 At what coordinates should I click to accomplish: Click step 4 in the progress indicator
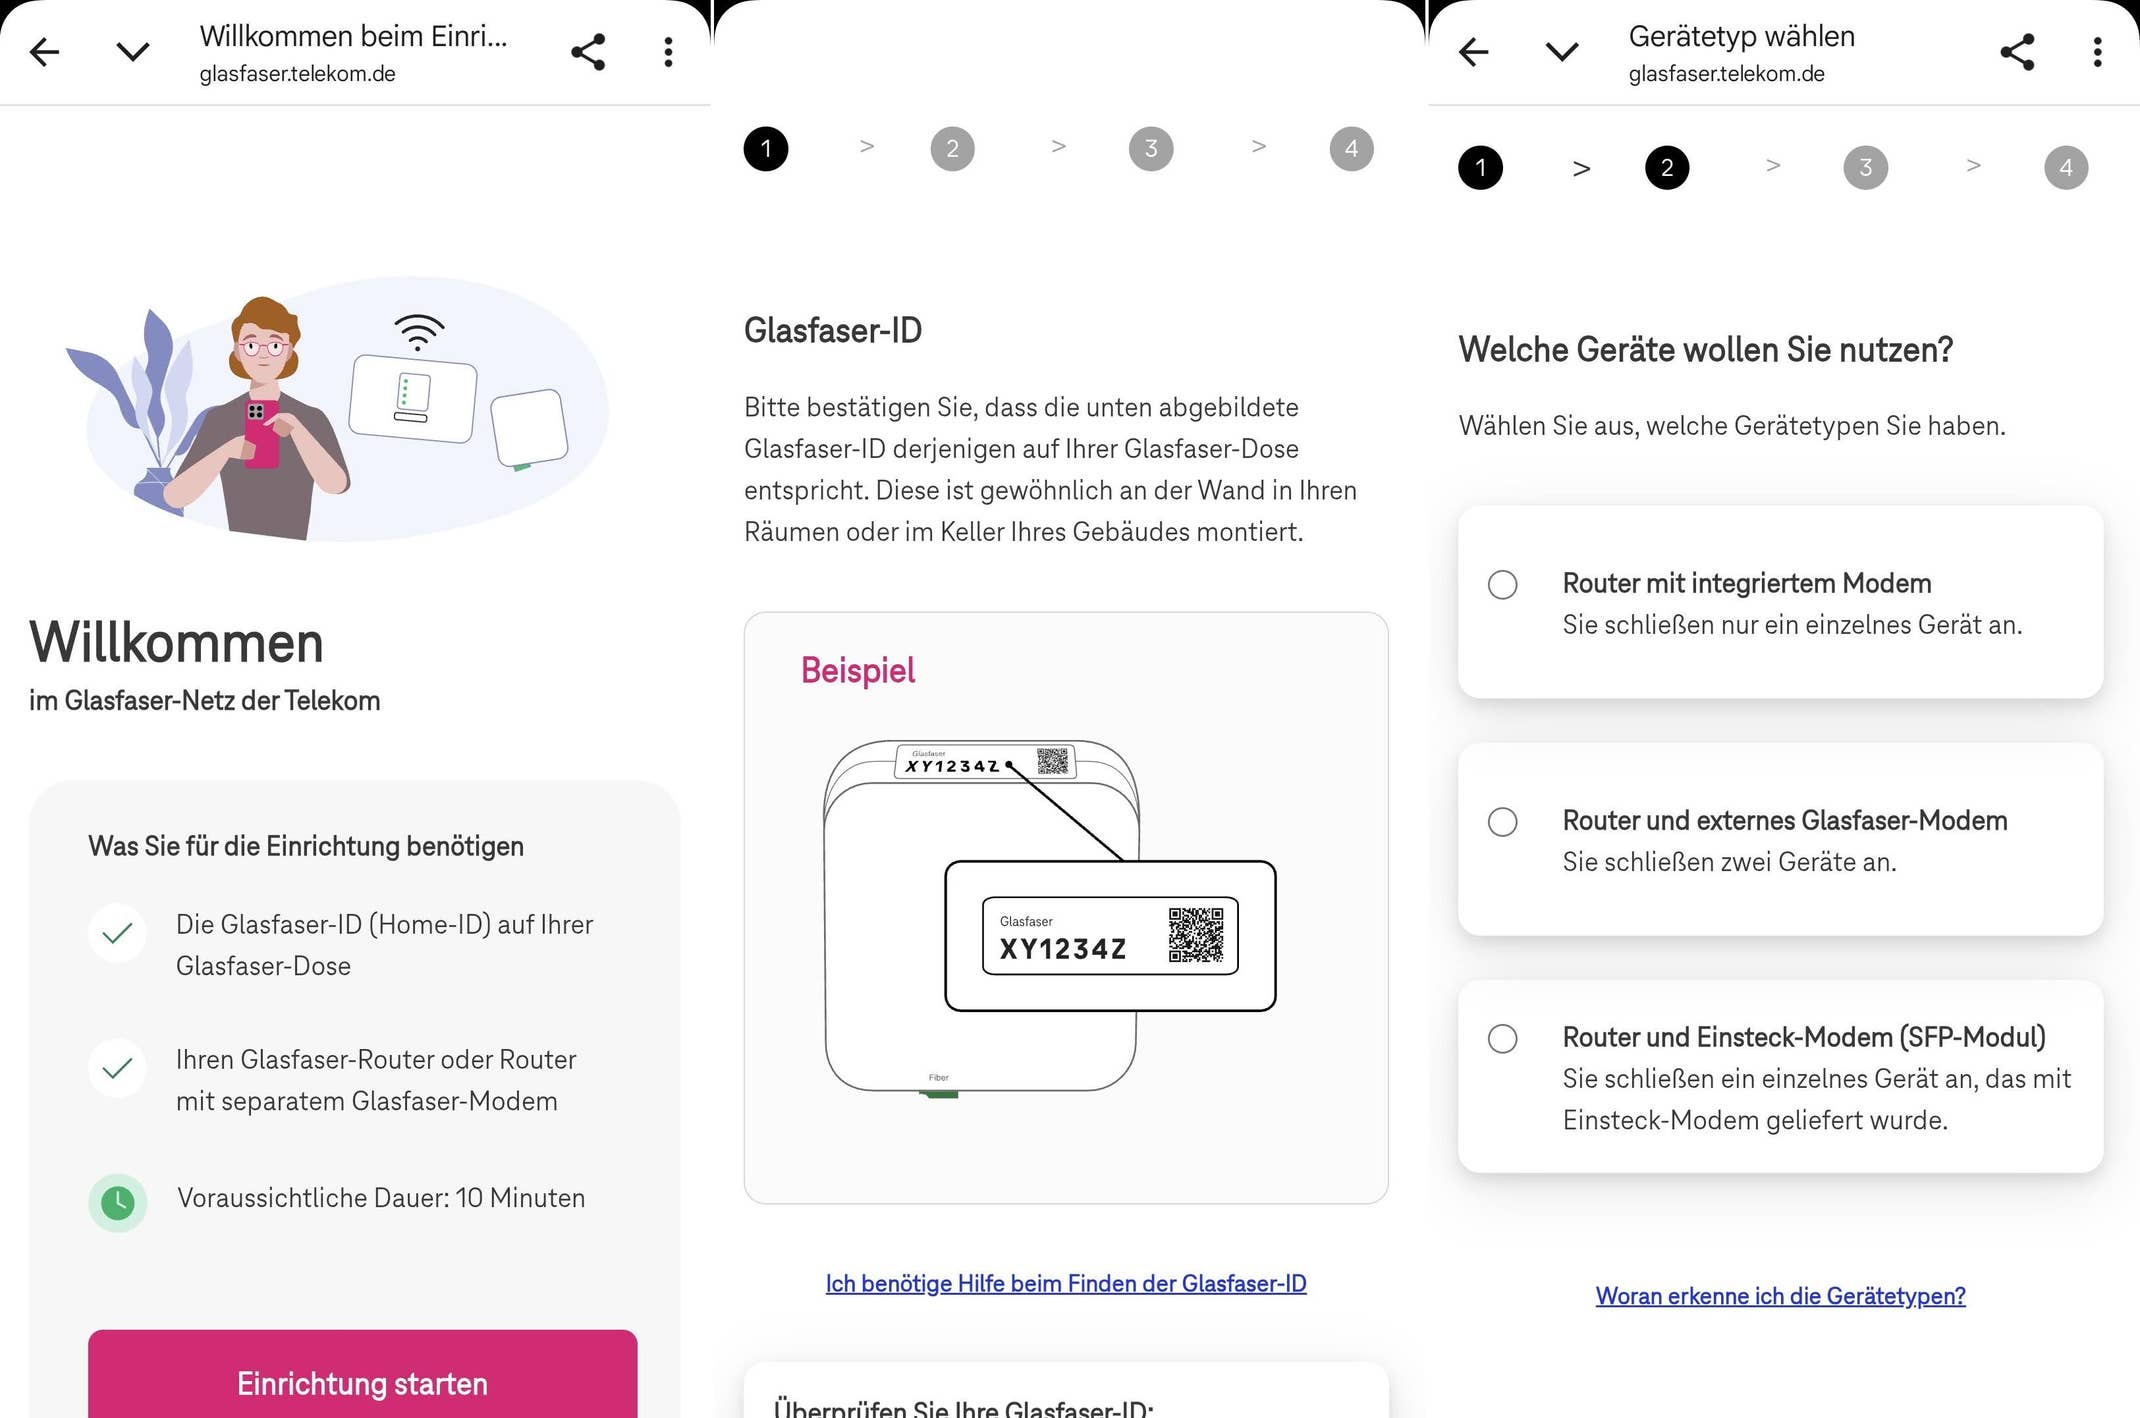tap(1351, 148)
